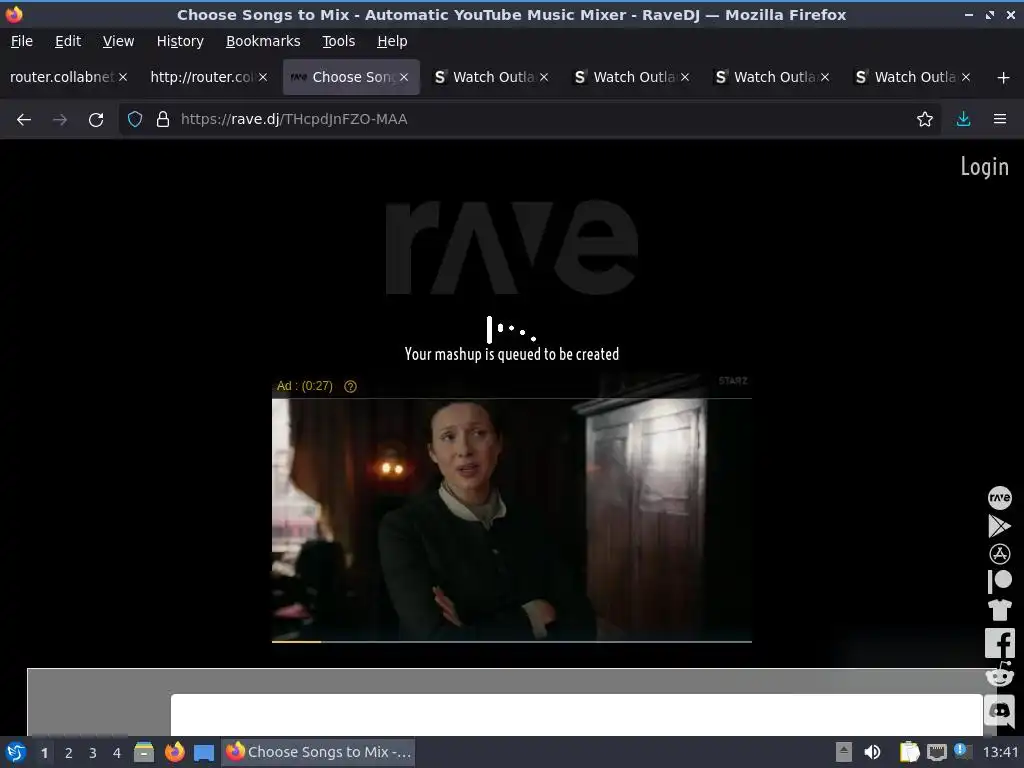Go back with the browser back arrow

click(x=24, y=120)
